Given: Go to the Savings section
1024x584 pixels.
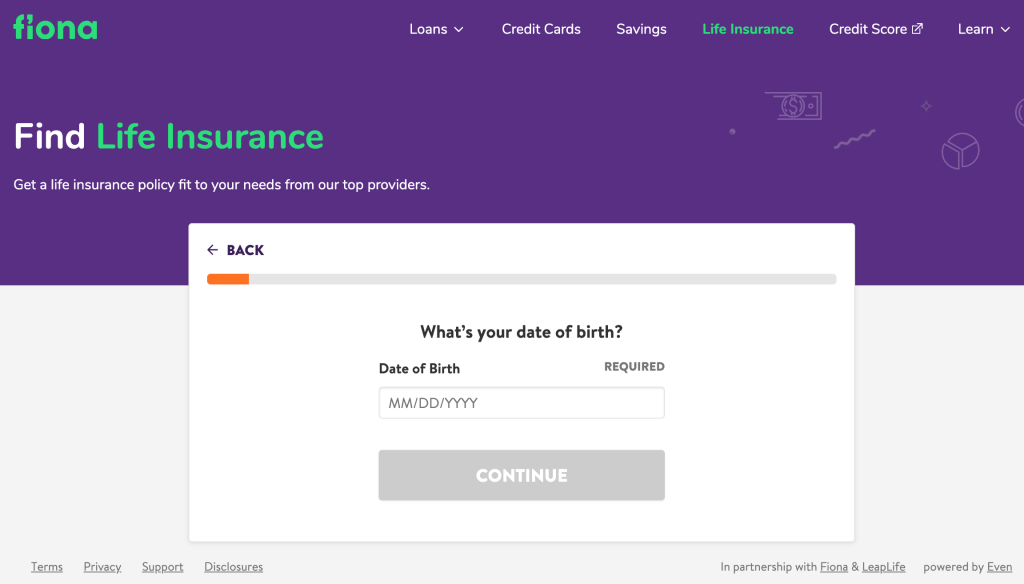Looking at the screenshot, I should 641,29.
